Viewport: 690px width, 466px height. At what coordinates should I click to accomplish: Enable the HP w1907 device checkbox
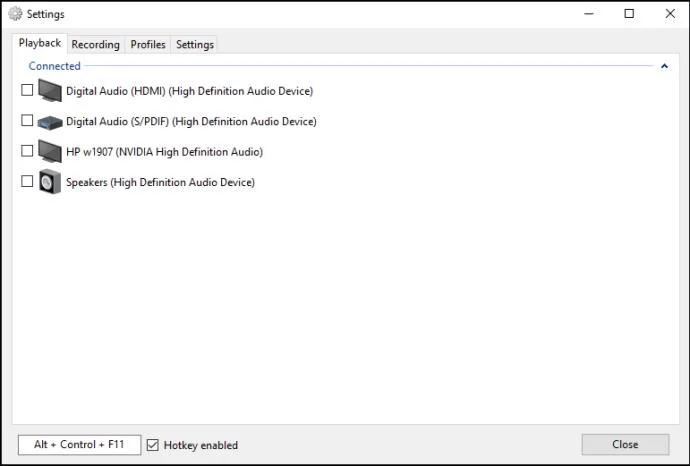[x=27, y=150]
